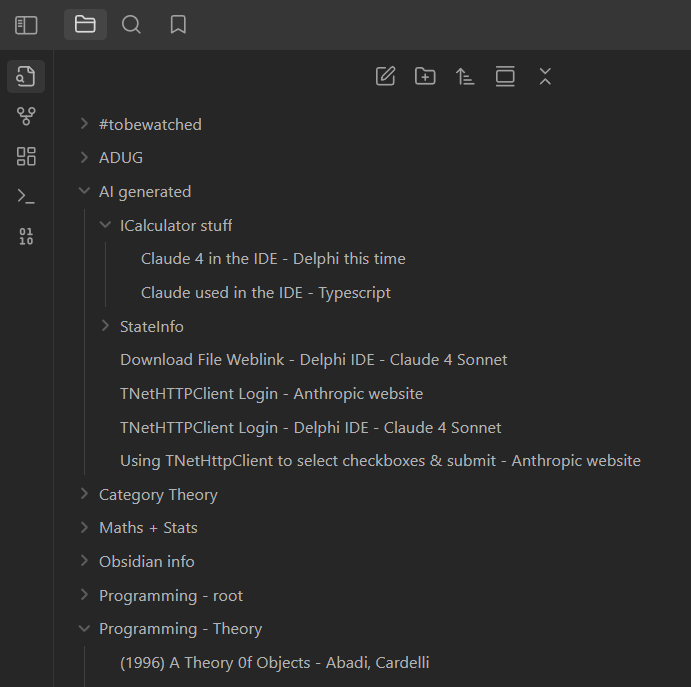Toggle the left sidebar collapse icon
This screenshot has width=691, height=687.
click(26, 25)
